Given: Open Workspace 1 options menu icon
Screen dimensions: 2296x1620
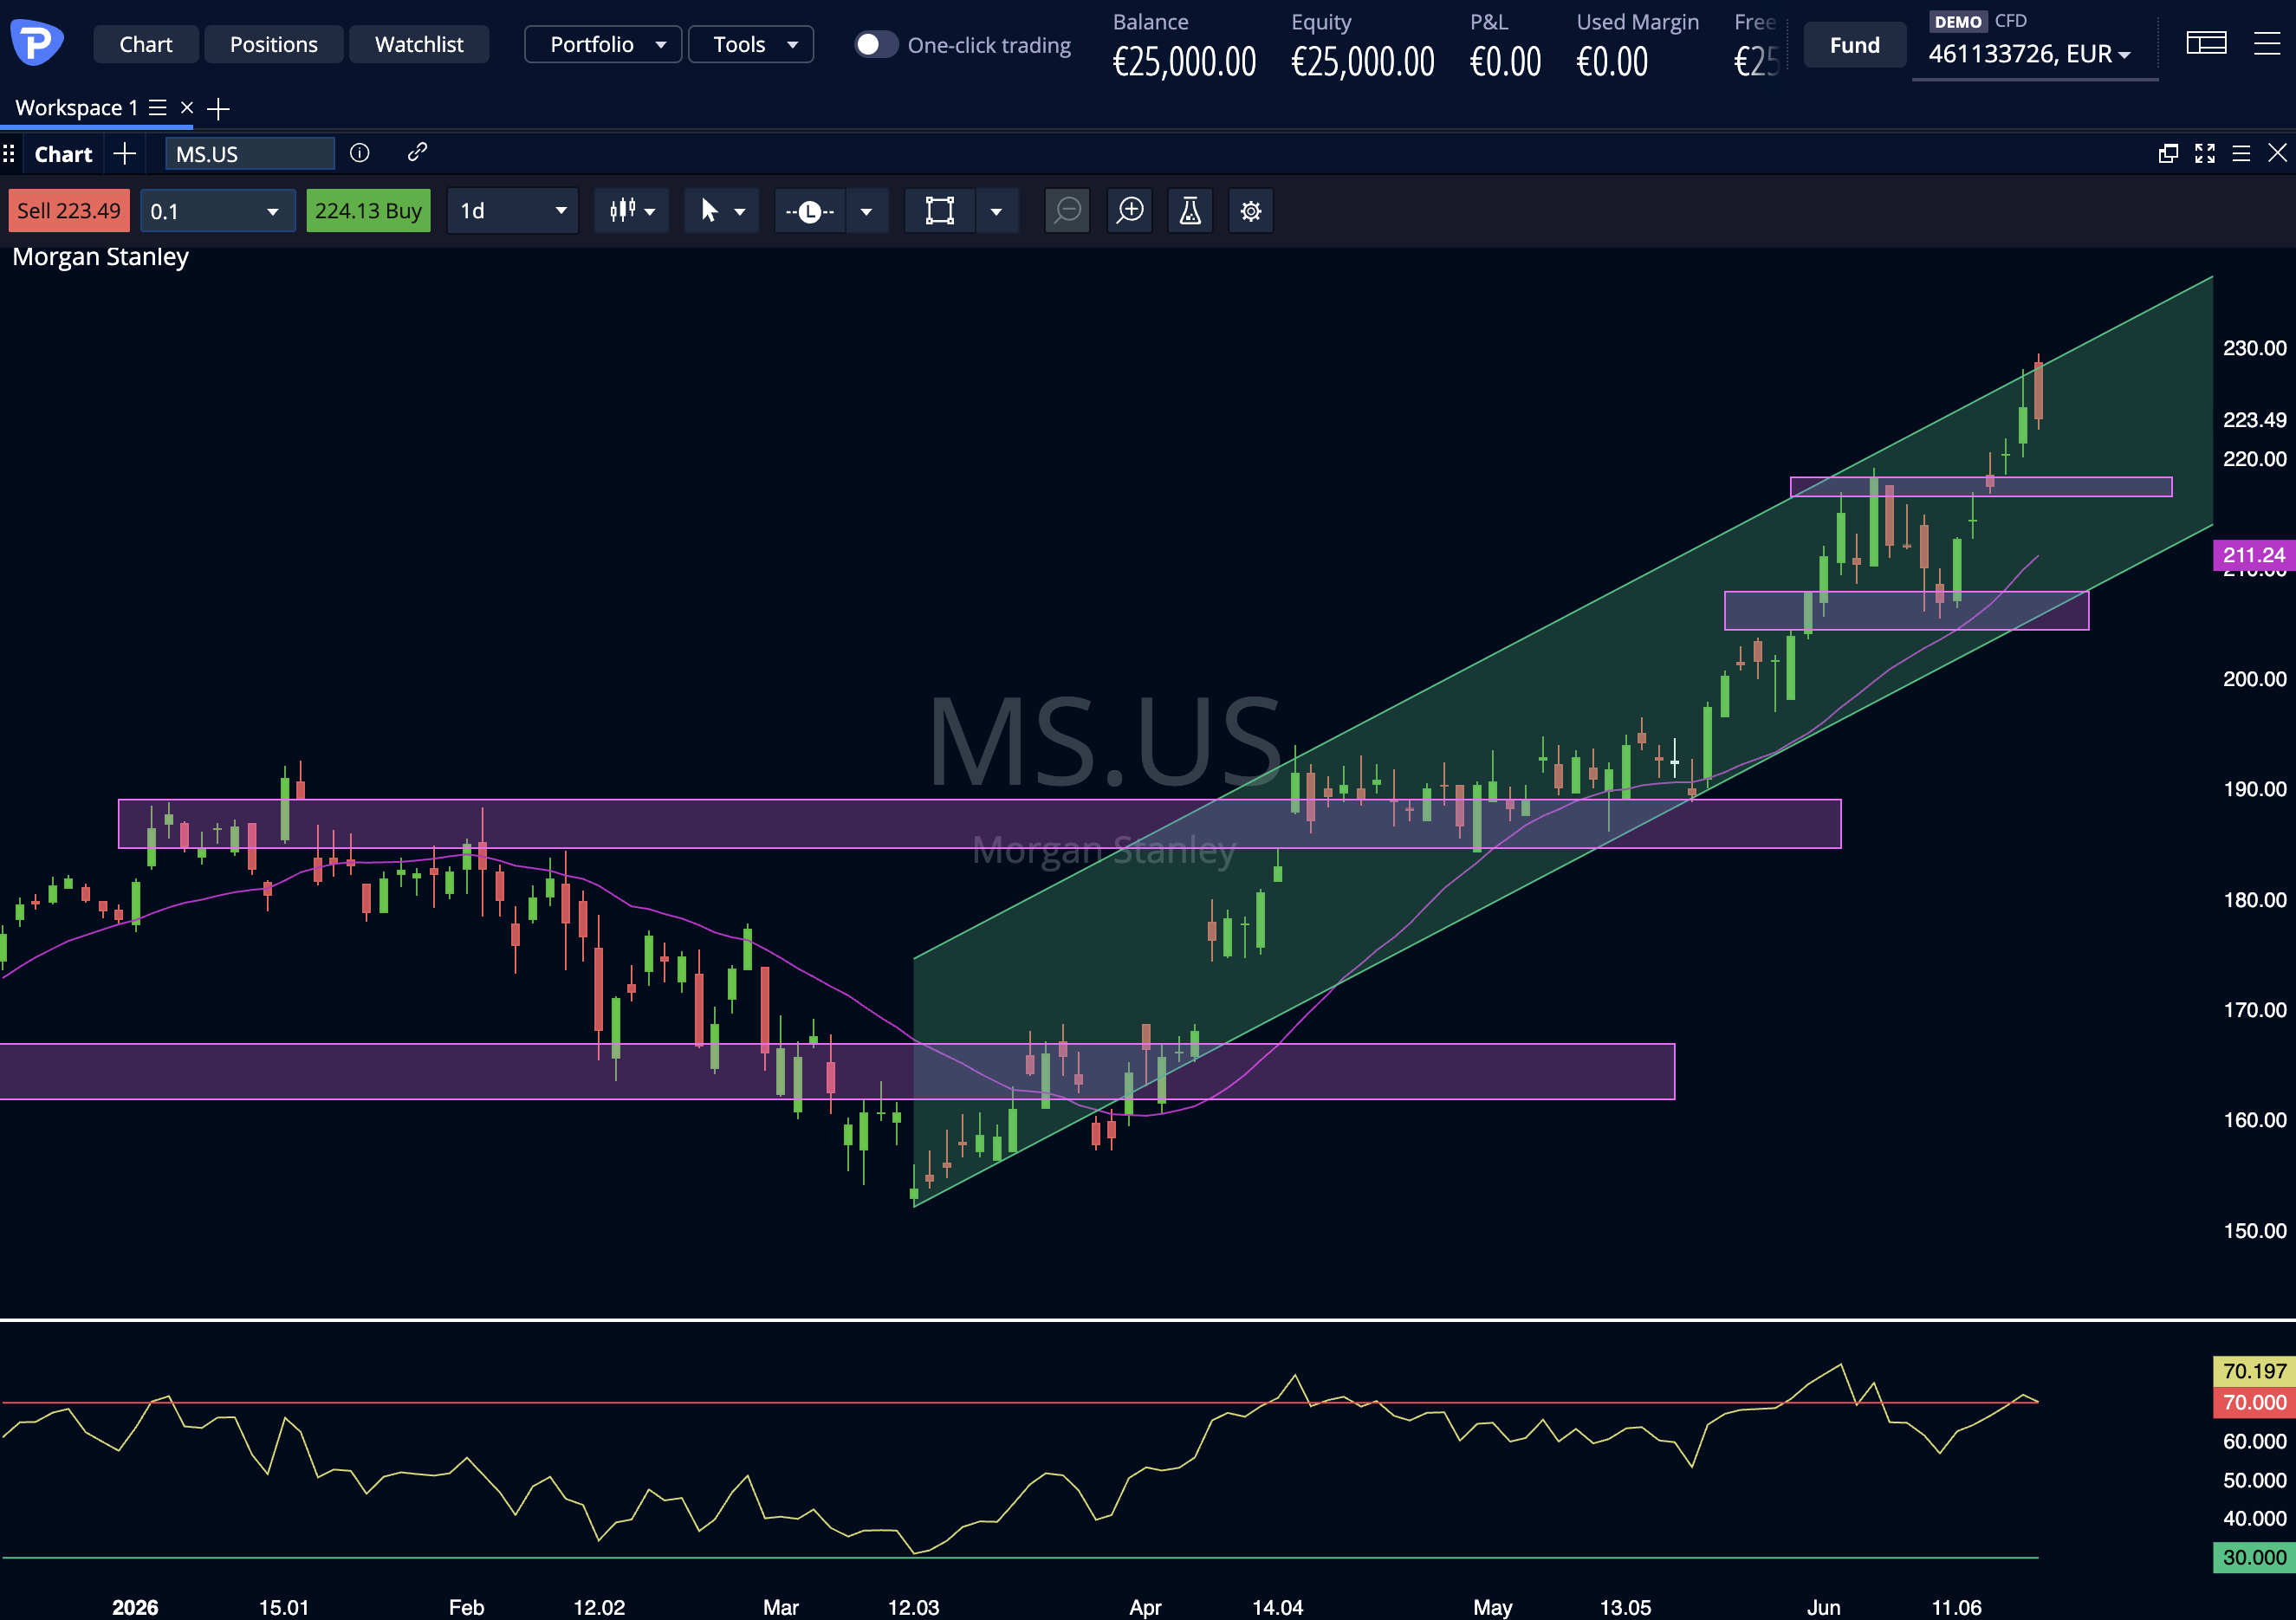Looking at the screenshot, I should [x=158, y=107].
